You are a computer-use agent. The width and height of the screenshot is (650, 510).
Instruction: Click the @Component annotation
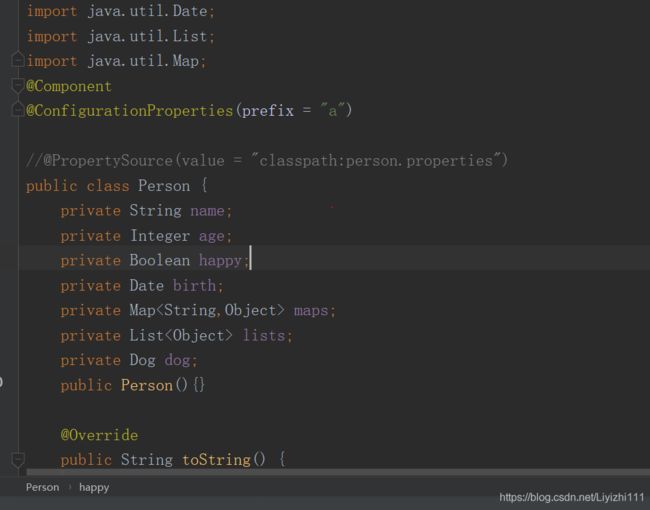tap(68, 86)
